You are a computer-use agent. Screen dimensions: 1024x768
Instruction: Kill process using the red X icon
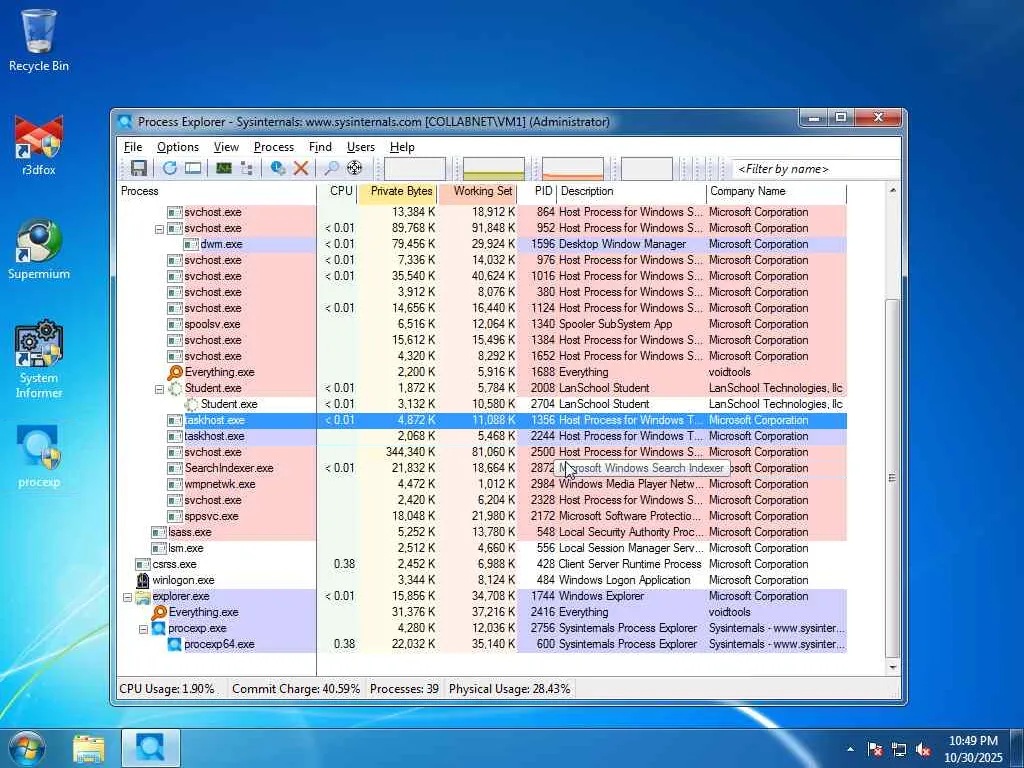pos(300,168)
